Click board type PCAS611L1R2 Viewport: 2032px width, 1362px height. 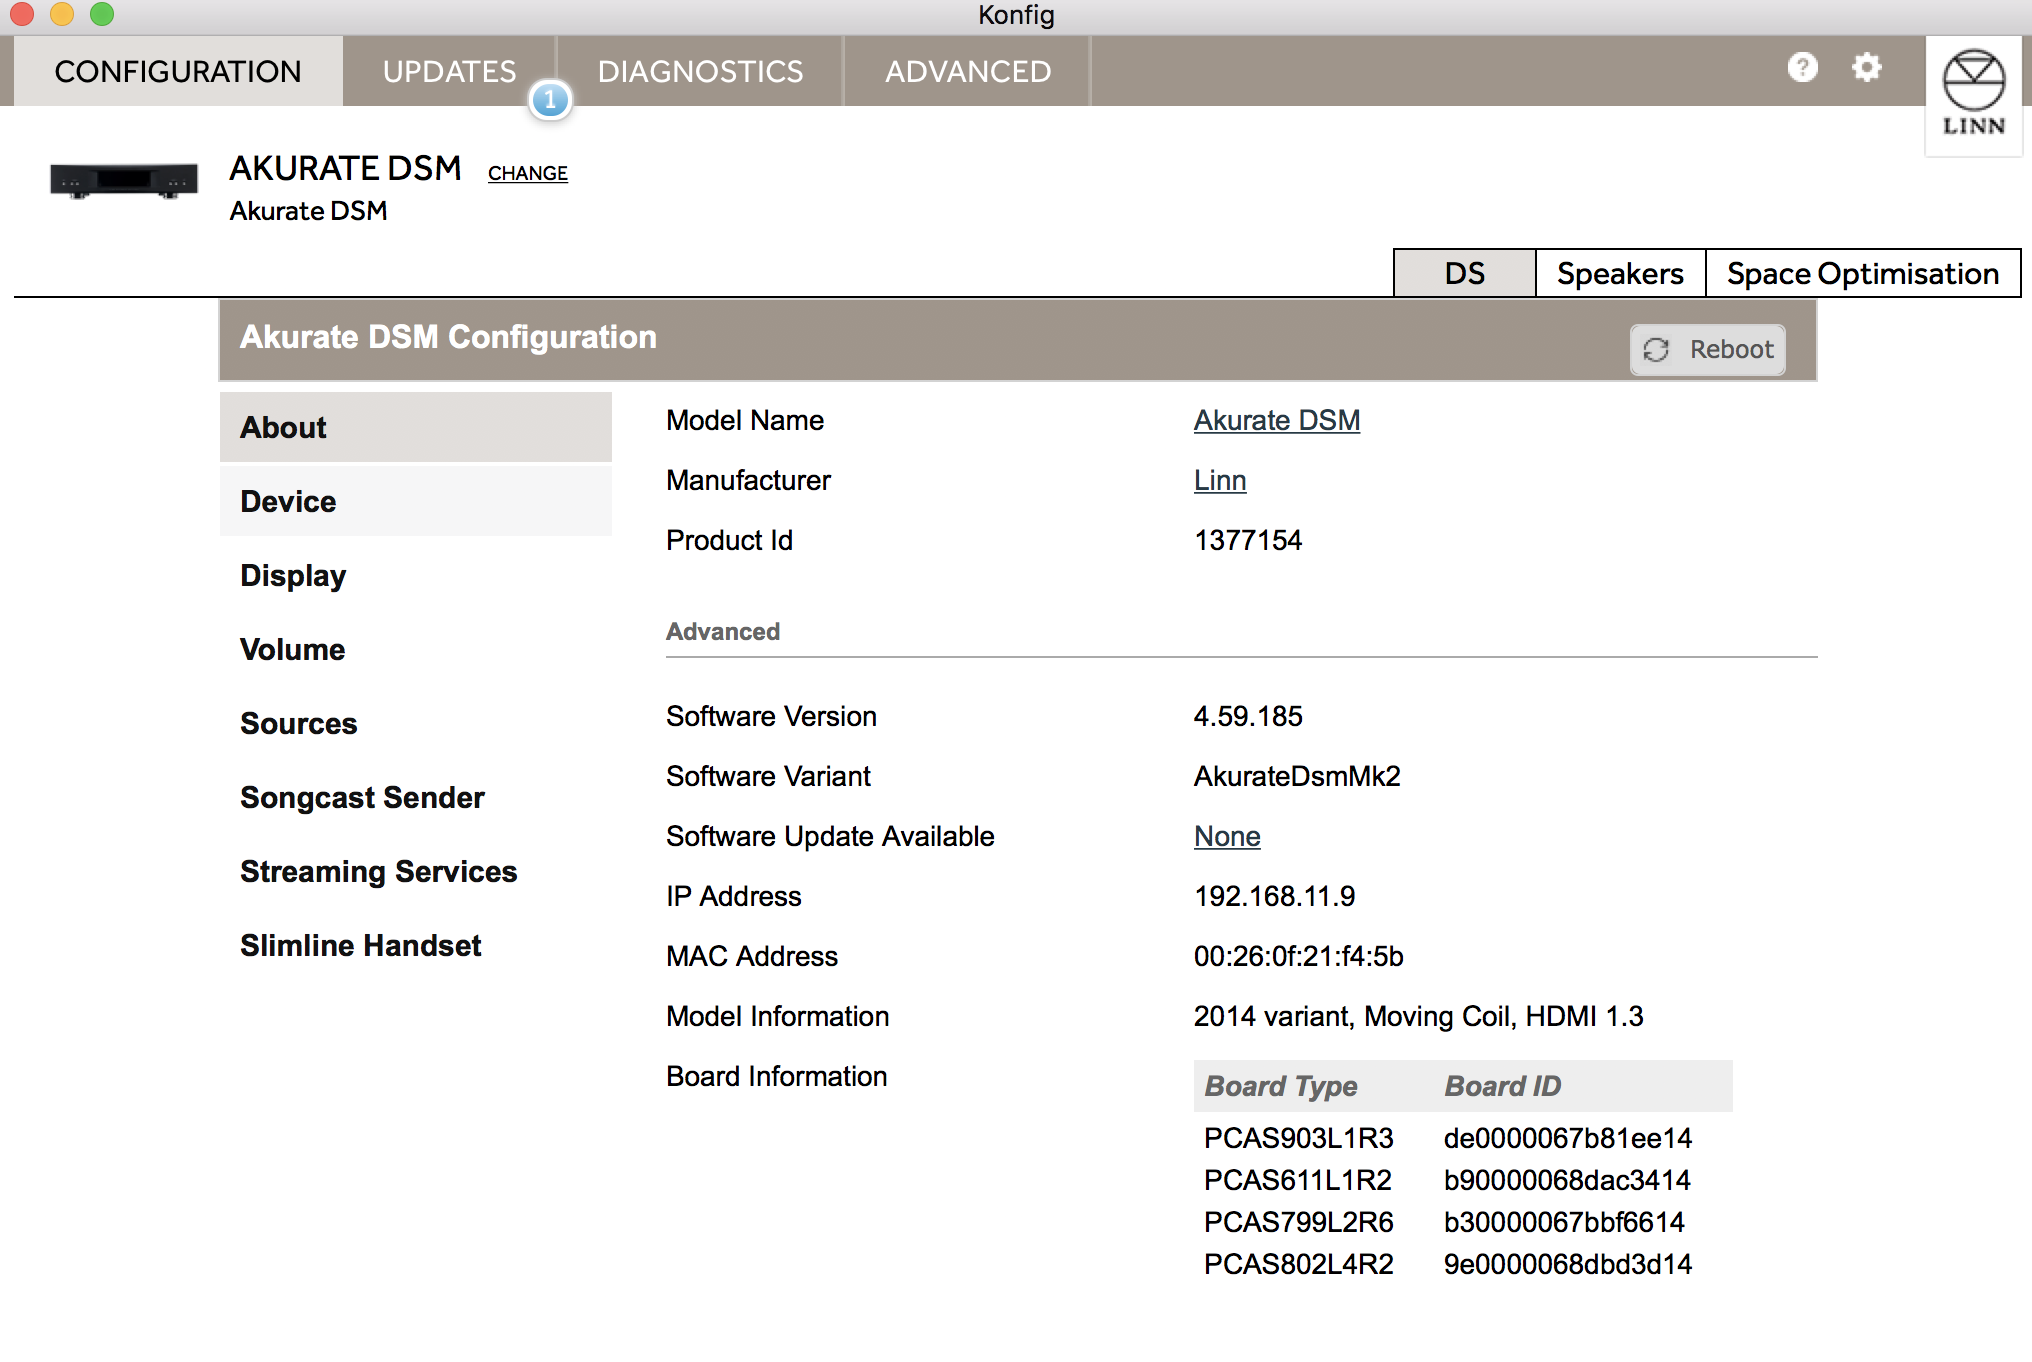pyautogui.click(x=1297, y=1180)
